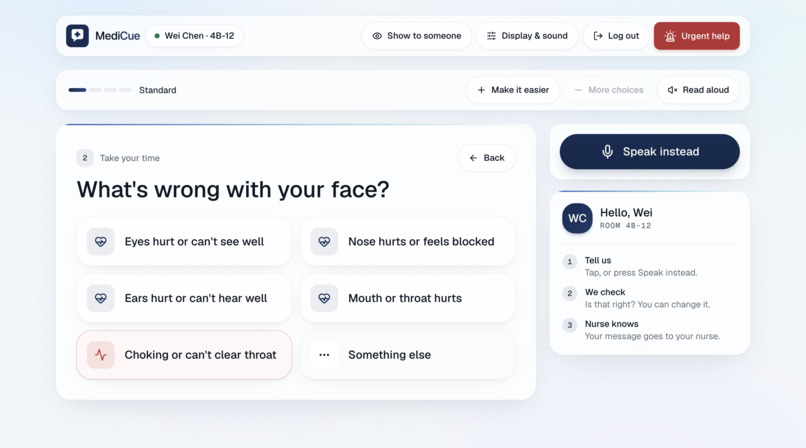Call Urgent help
The image size is (806, 448).
coord(697,36)
